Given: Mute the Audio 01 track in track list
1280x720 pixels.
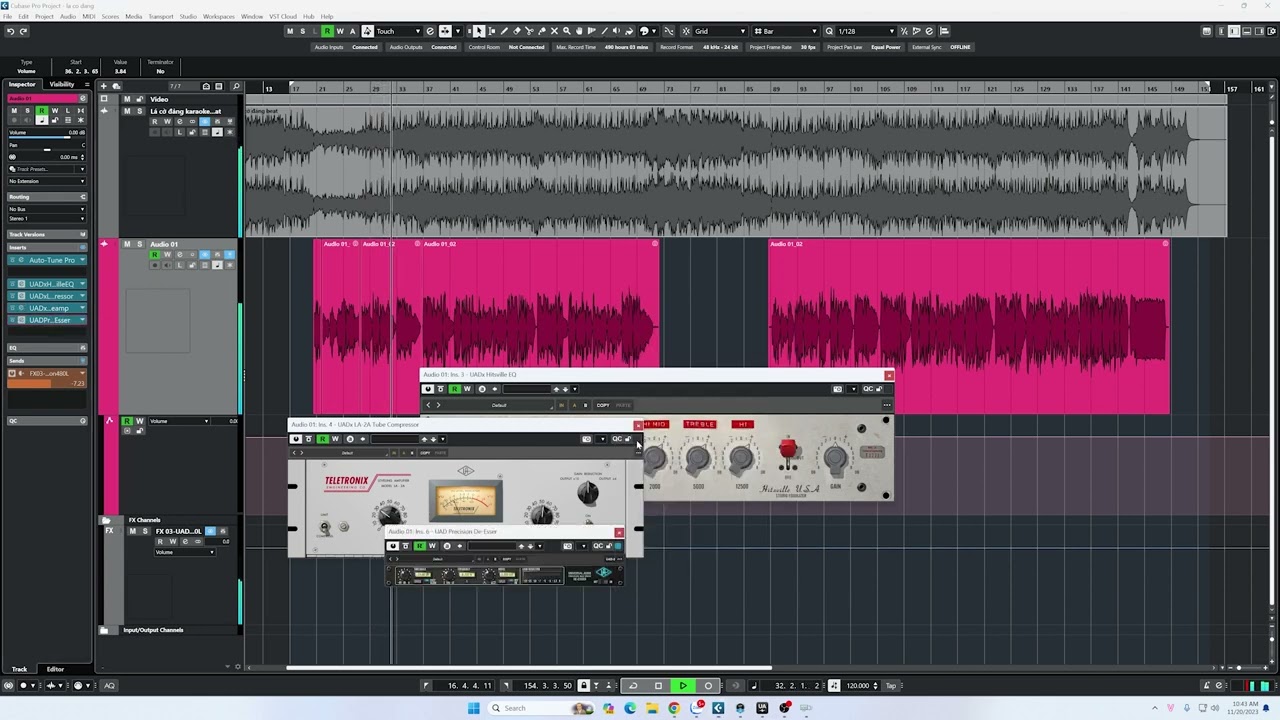Looking at the screenshot, I should click(127, 244).
